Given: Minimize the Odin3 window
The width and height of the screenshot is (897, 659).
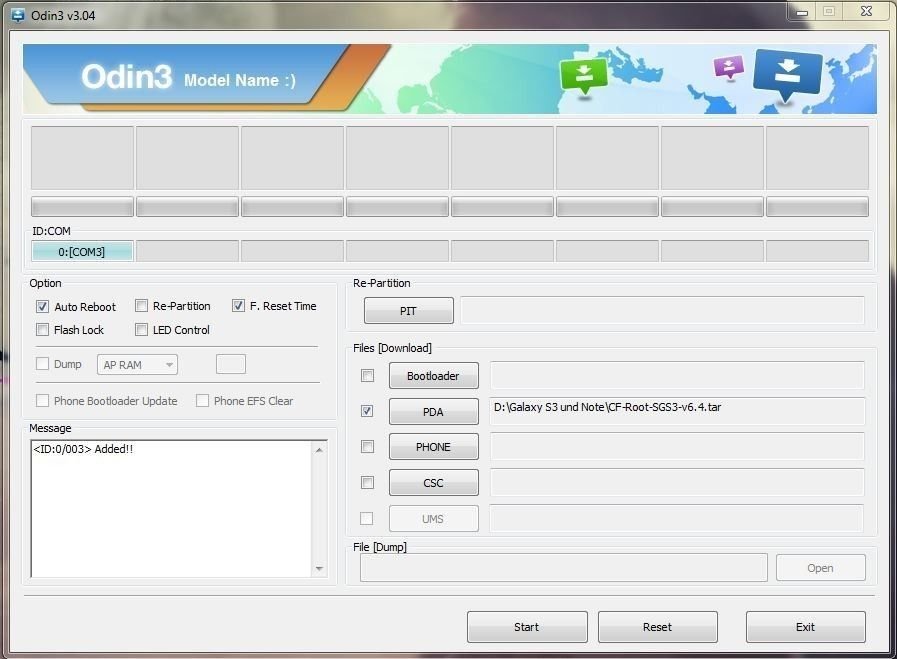Looking at the screenshot, I should pos(802,12).
